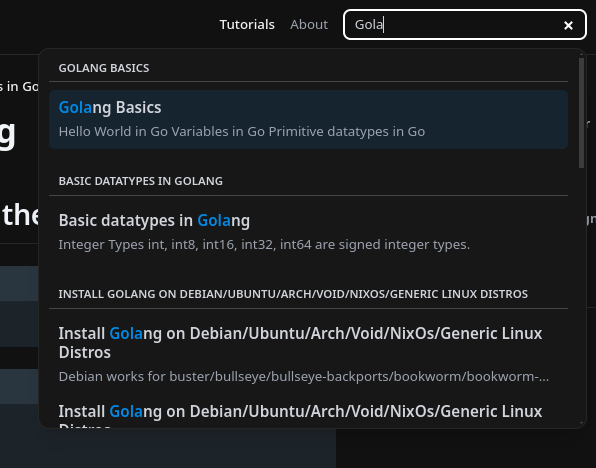This screenshot has height=468, width=596.
Task: Select 'INSTALL GOLANG ON DEBIAN/UBUNTU' section heading
Action: pos(293,294)
